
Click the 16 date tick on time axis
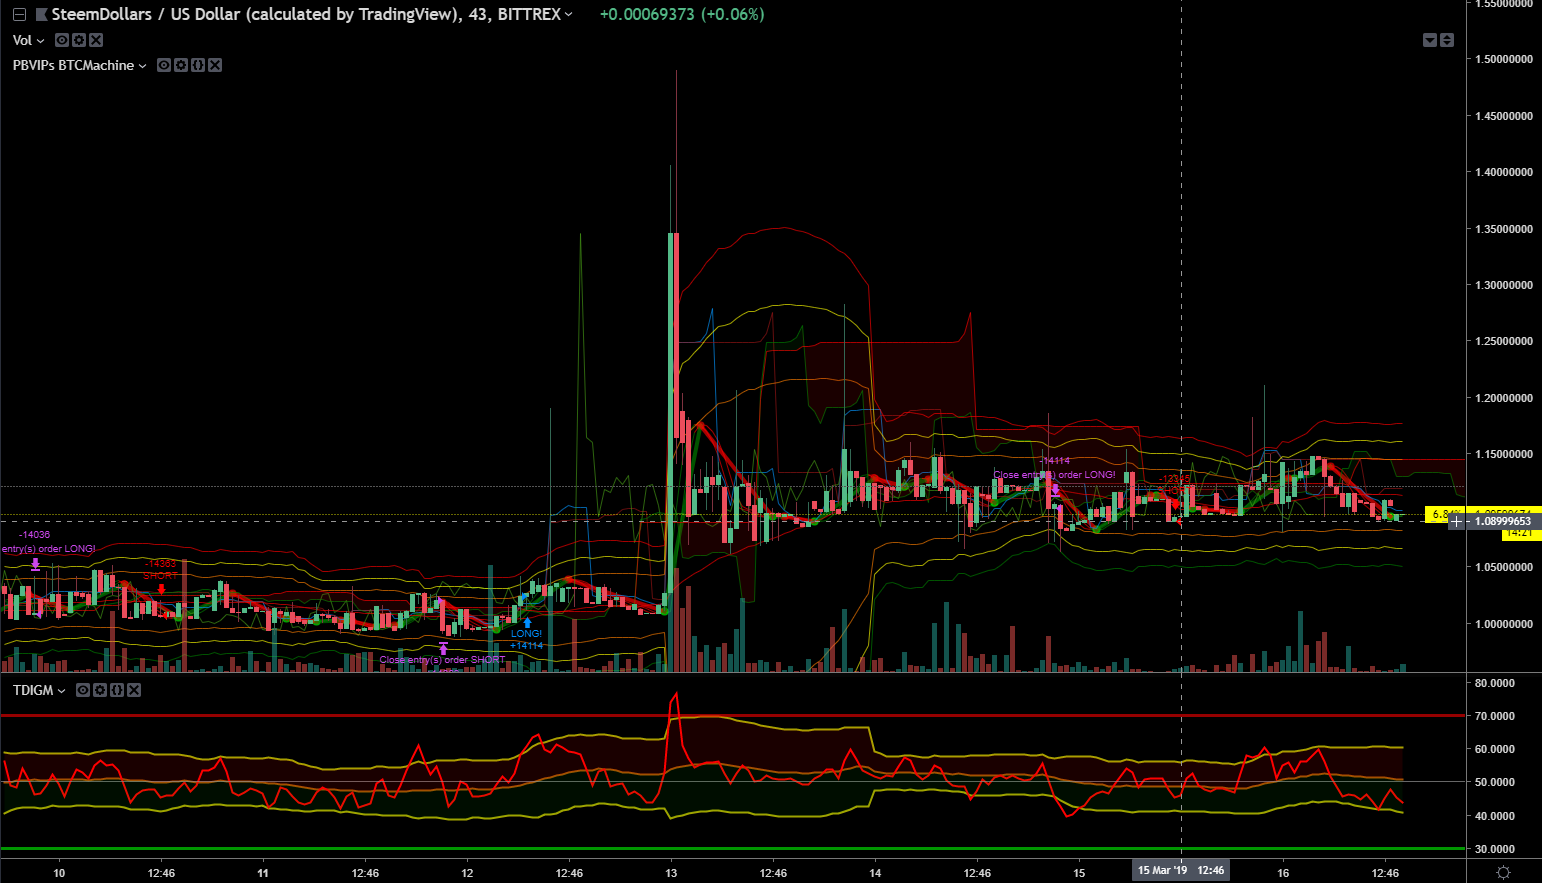point(1283,873)
